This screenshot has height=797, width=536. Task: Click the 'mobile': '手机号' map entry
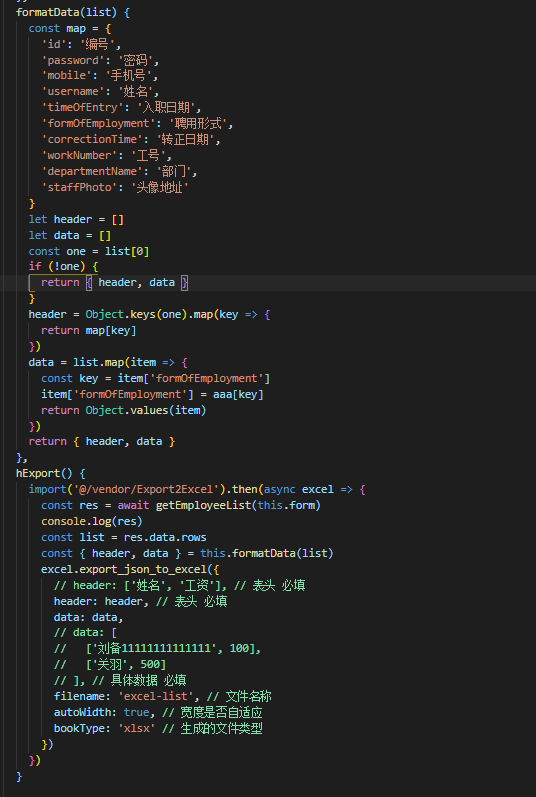pyautogui.click(x=100, y=76)
